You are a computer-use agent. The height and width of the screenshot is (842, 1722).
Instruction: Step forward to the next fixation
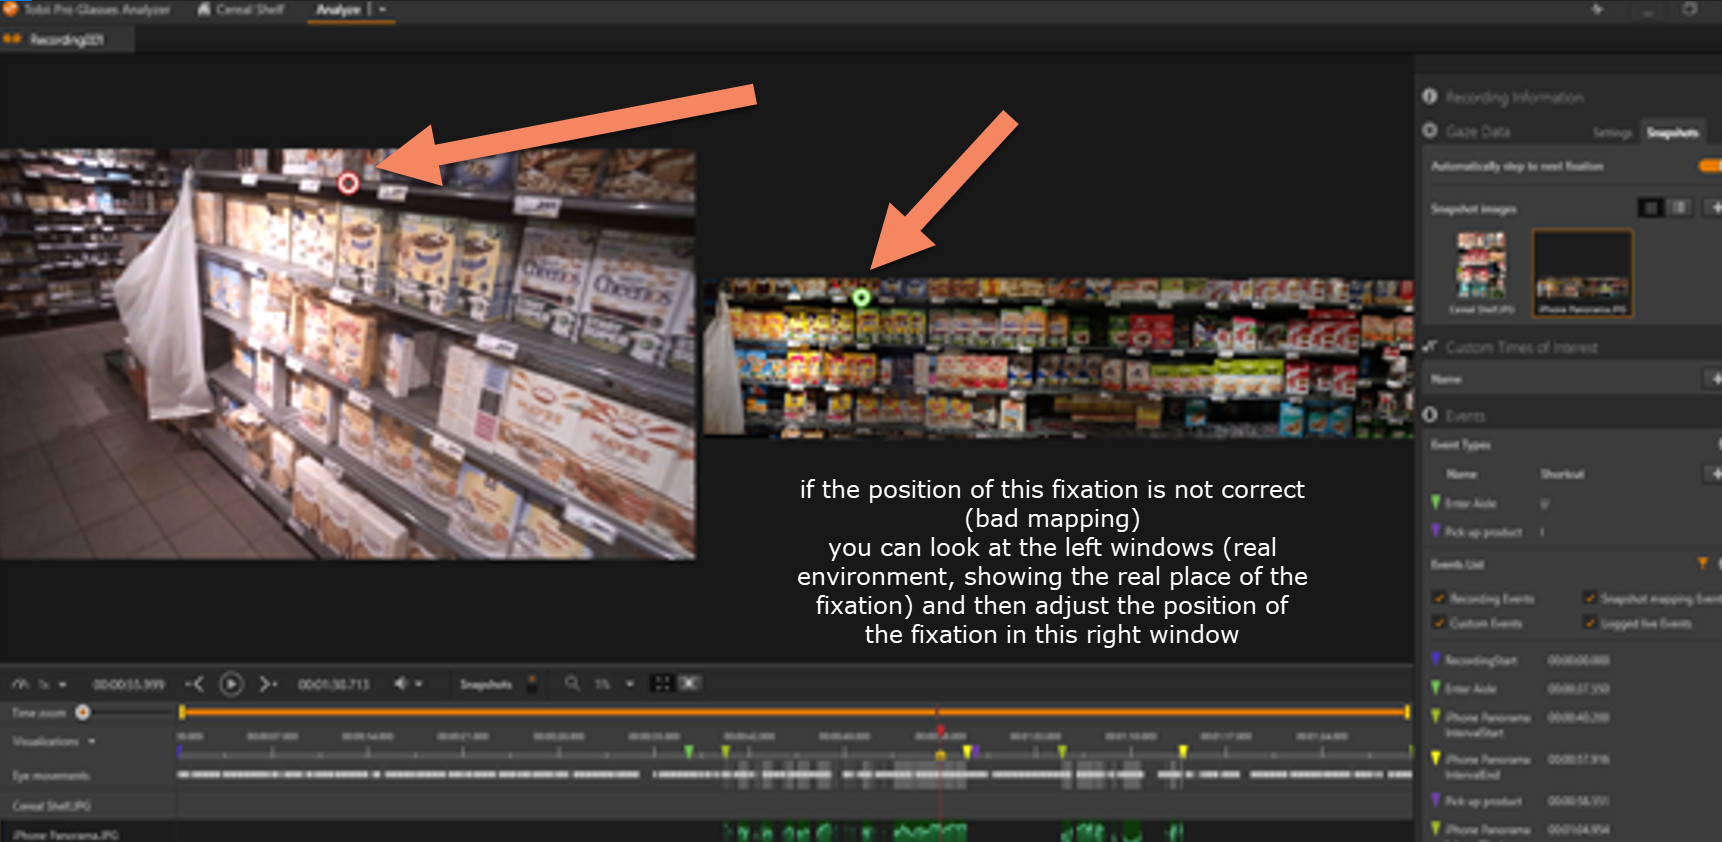click(268, 684)
